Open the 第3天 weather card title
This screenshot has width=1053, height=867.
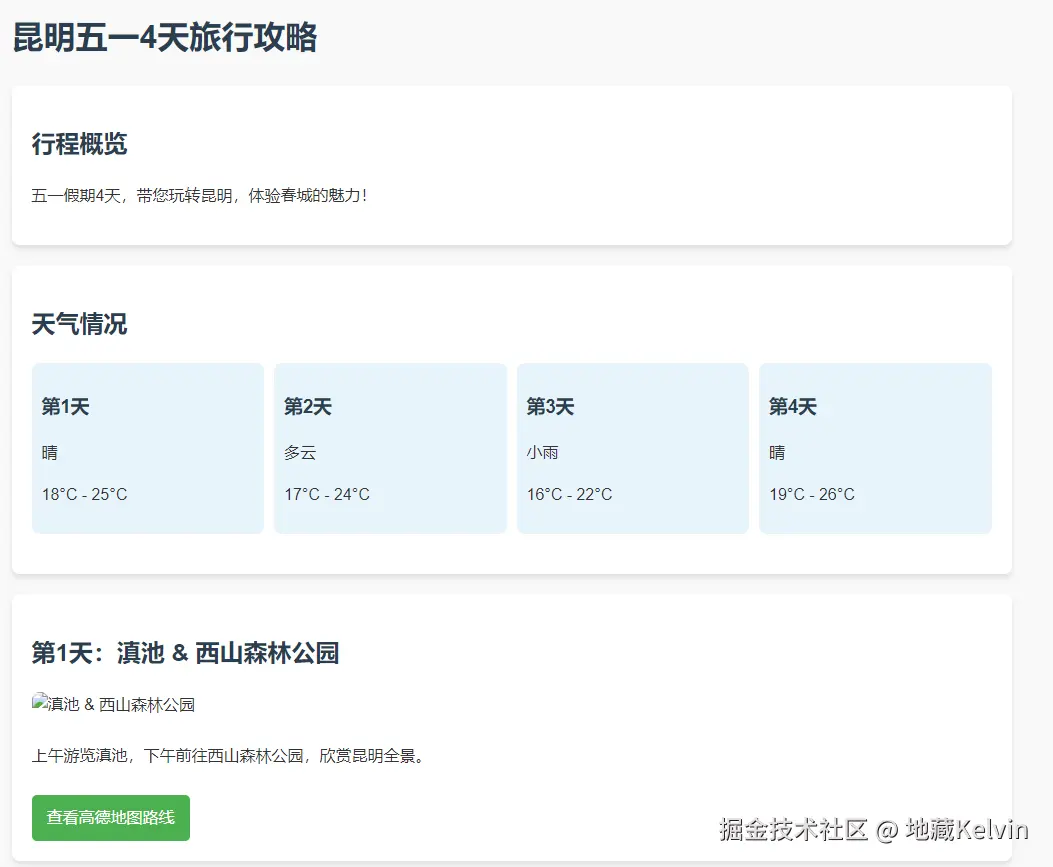pyautogui.click(x=550, y=406)
